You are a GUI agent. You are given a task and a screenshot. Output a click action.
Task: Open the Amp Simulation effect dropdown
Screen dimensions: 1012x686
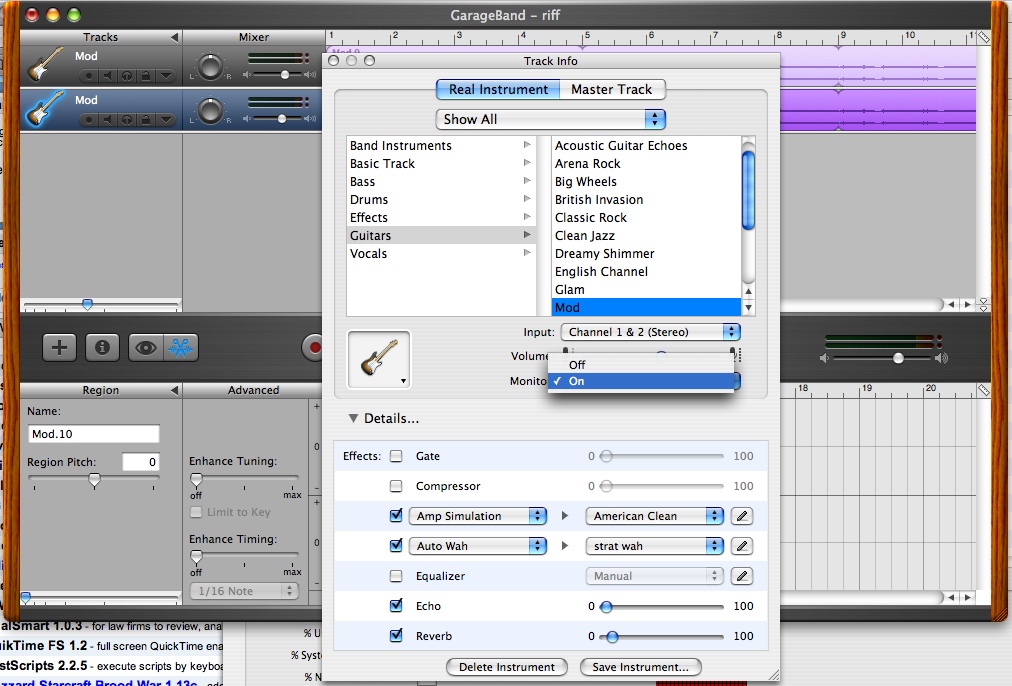(478, 516)
